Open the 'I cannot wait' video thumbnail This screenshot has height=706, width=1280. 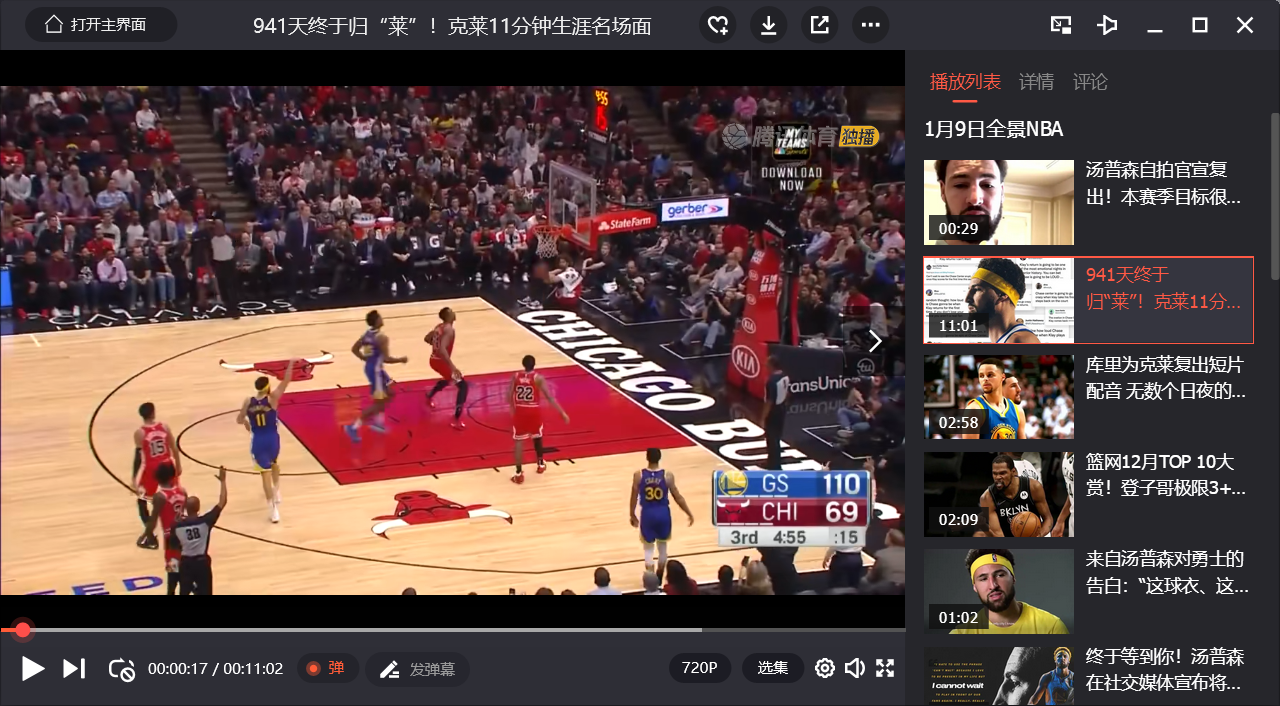pyautogui.click(x=998, y=676)
